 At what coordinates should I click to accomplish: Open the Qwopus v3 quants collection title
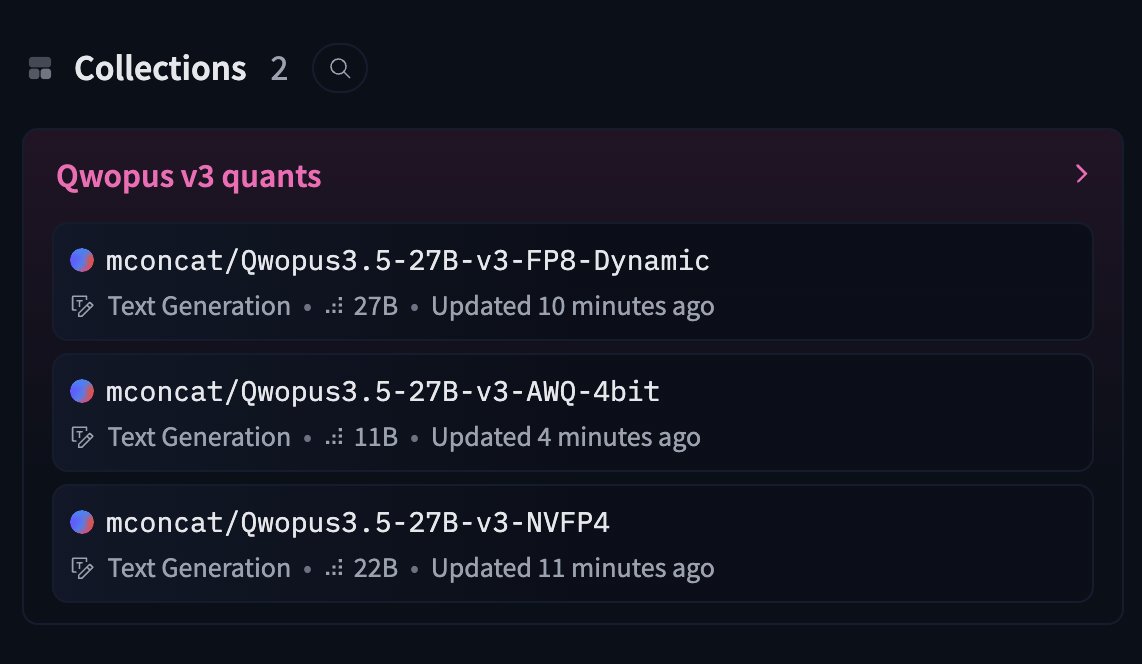(189, 176)
